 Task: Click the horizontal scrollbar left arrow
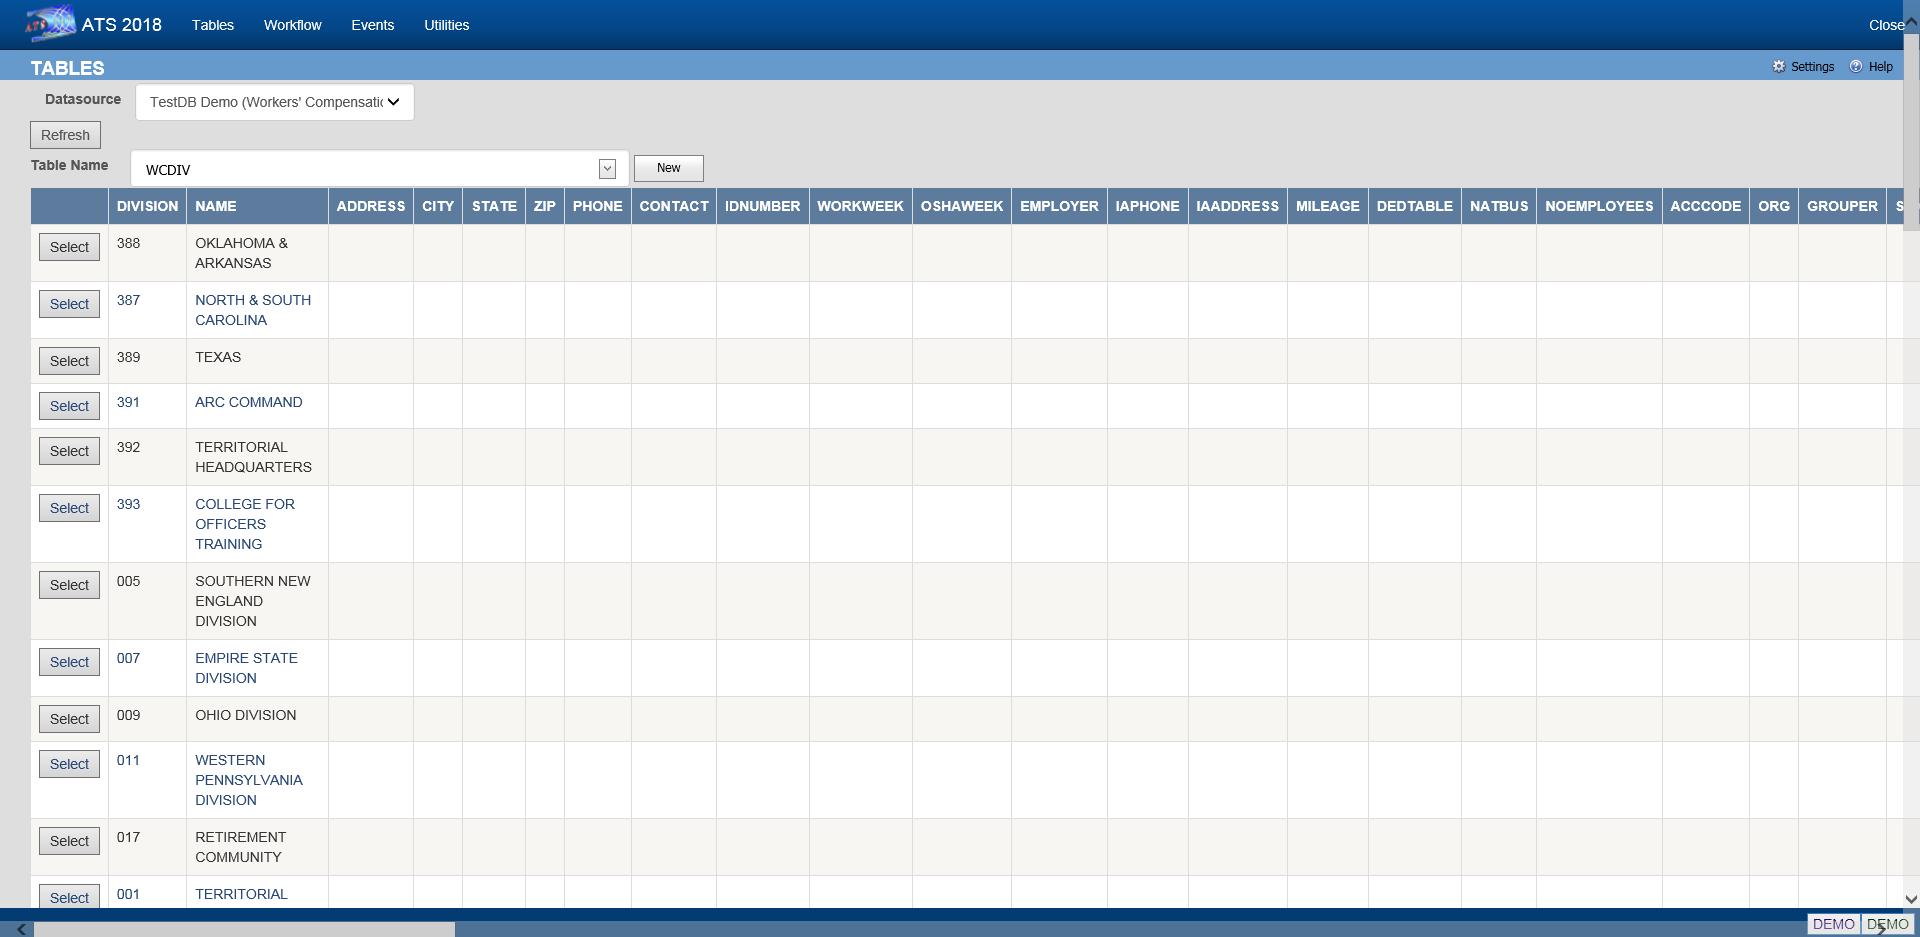click(x=21, y=929)
